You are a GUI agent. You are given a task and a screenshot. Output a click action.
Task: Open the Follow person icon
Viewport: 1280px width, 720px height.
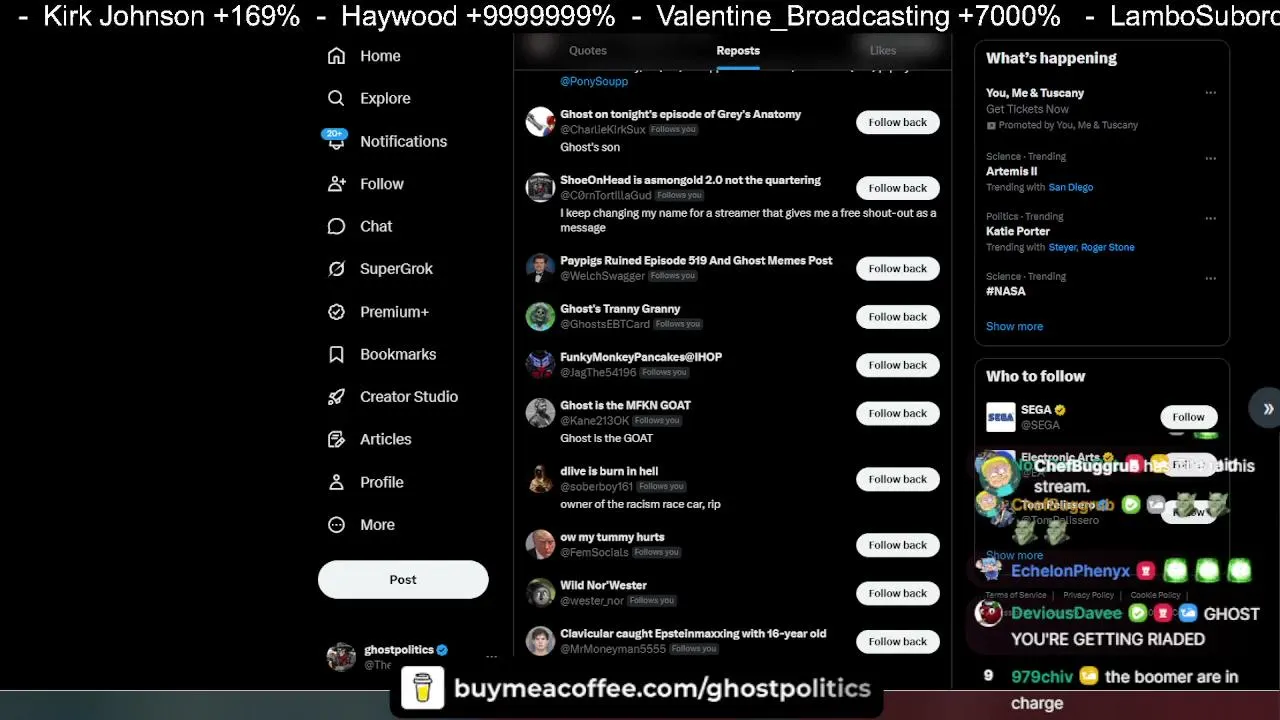(337, 184)
